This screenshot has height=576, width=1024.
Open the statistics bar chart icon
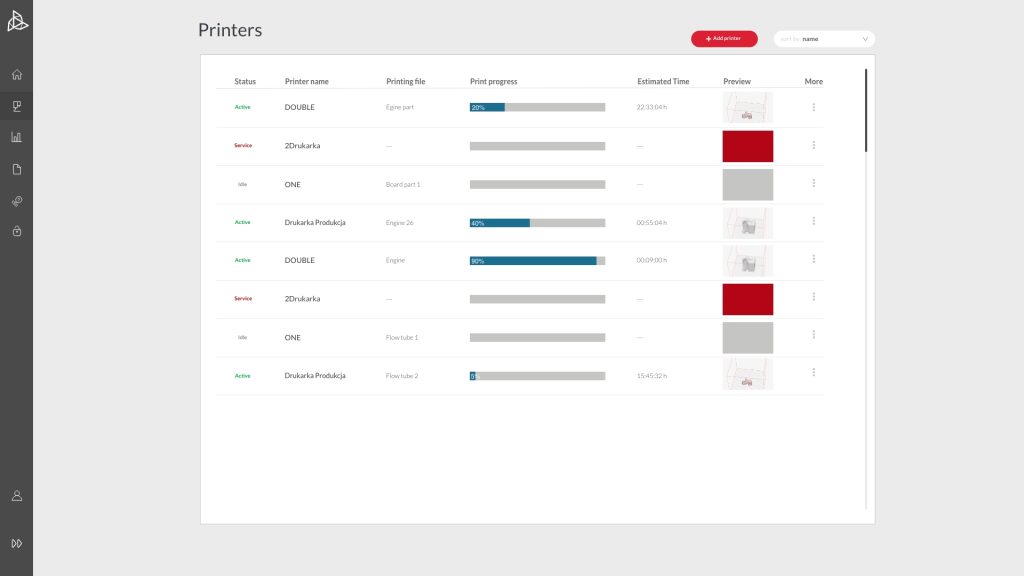tap(17, 137)
